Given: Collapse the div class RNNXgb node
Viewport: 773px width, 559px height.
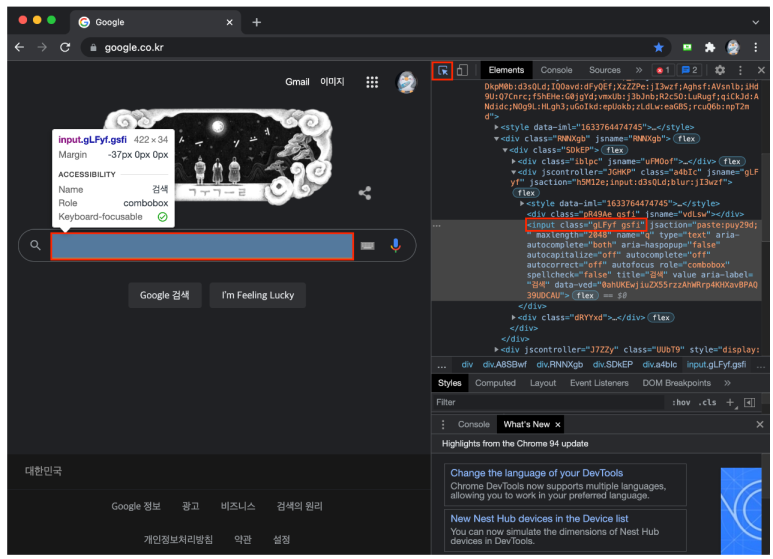Looking at the screenshot, I should [497, 139].
